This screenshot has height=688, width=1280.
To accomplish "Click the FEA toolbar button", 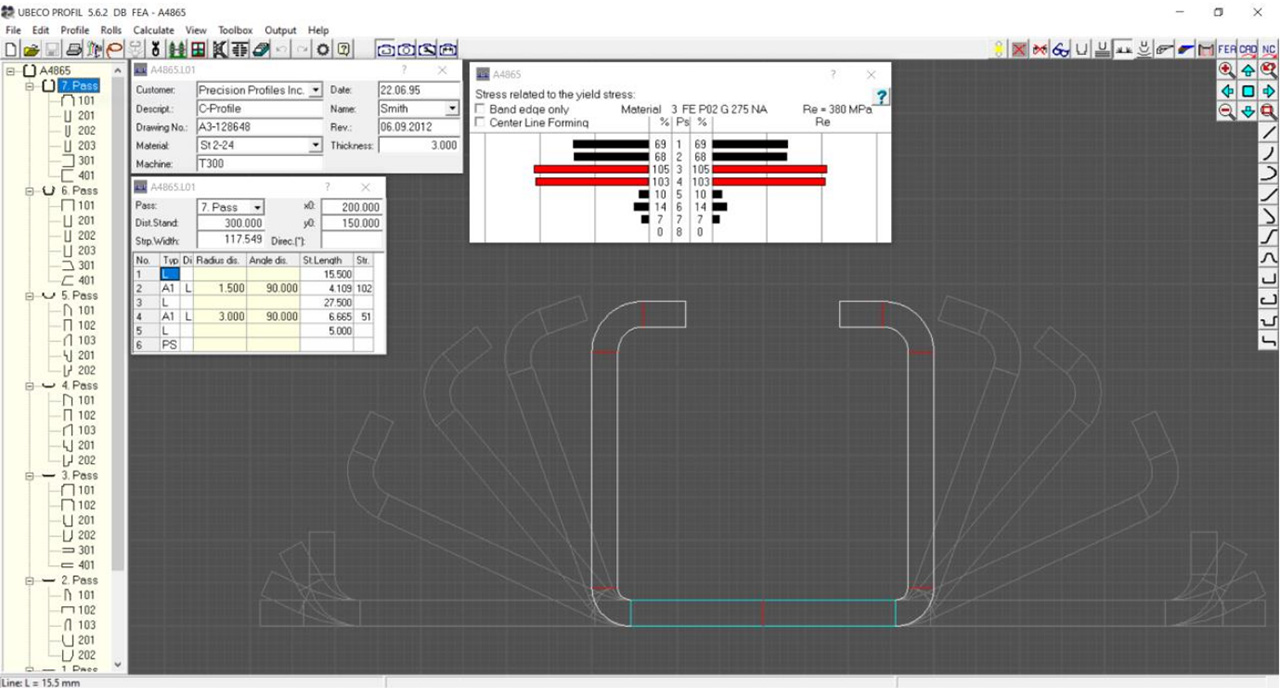I will tap(1226, 49).
